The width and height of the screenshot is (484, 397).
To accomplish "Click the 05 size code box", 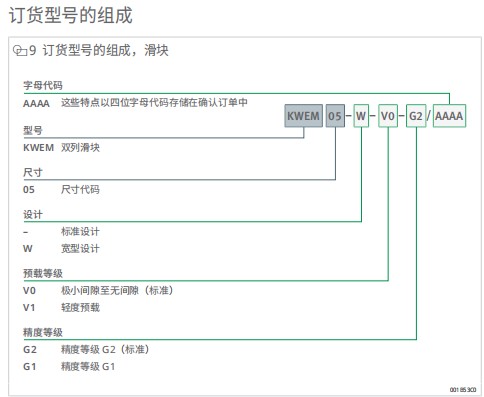I will coord(335,116).
